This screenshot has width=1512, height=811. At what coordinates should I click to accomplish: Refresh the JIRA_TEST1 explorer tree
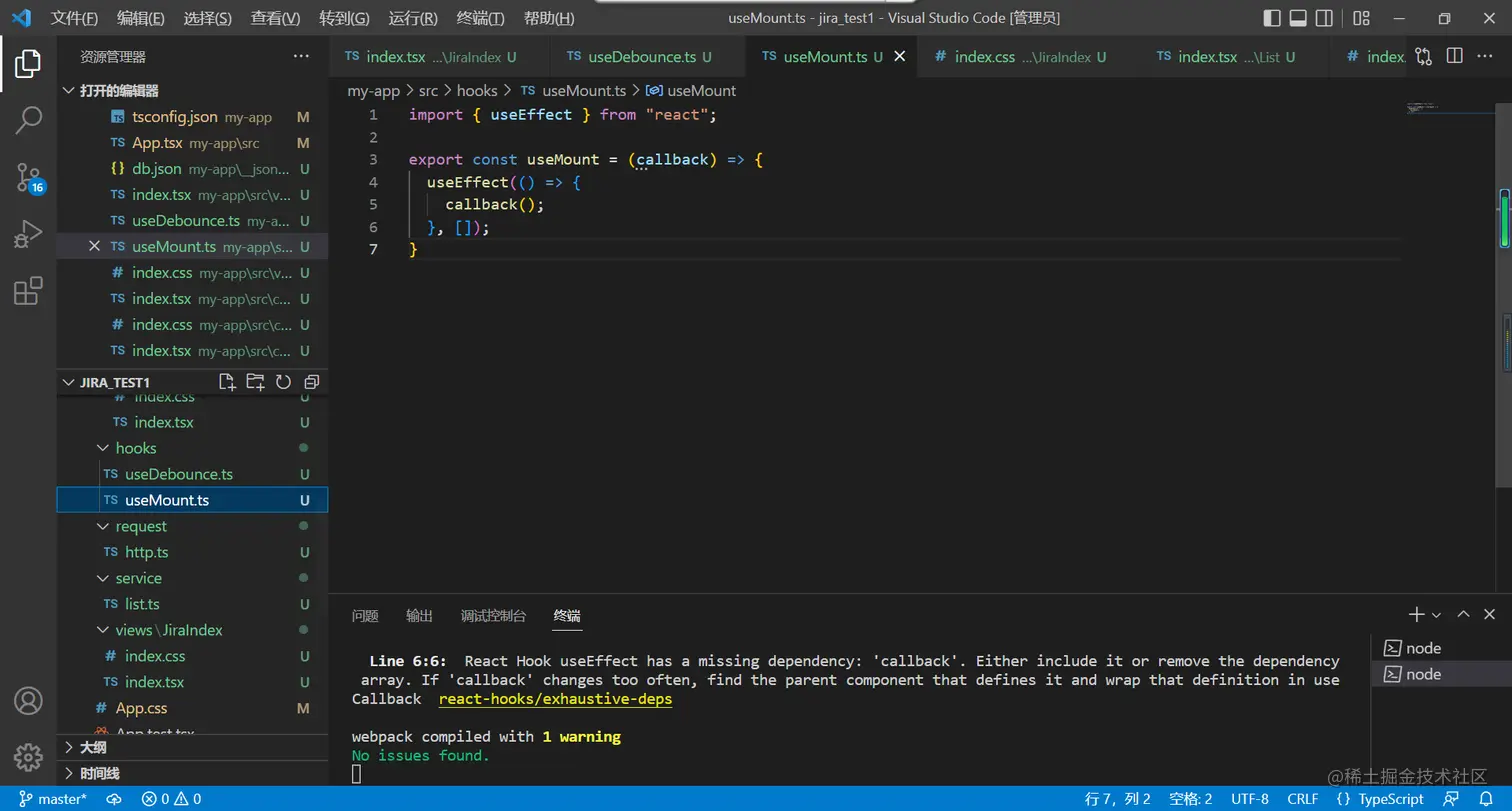(283, 382)
